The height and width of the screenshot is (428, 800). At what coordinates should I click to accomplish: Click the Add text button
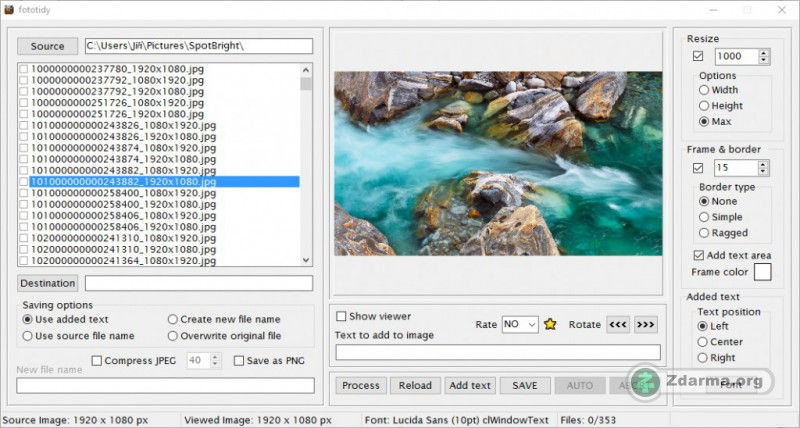[470, 386]
